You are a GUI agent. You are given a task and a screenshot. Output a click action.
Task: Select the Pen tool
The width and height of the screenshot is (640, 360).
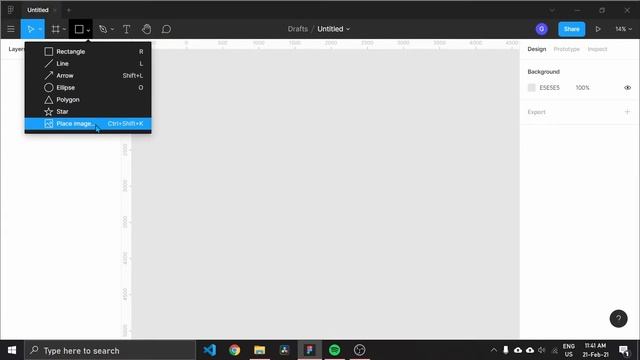coord(103,29)
